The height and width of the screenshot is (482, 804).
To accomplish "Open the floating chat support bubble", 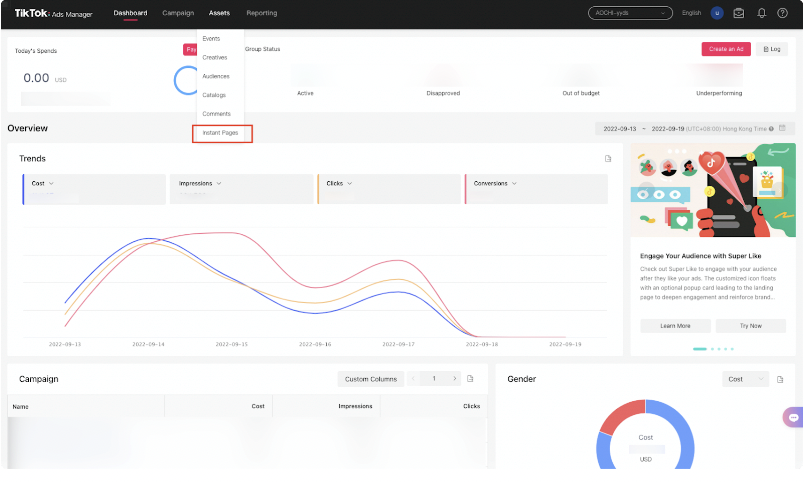I will [793, 417].
